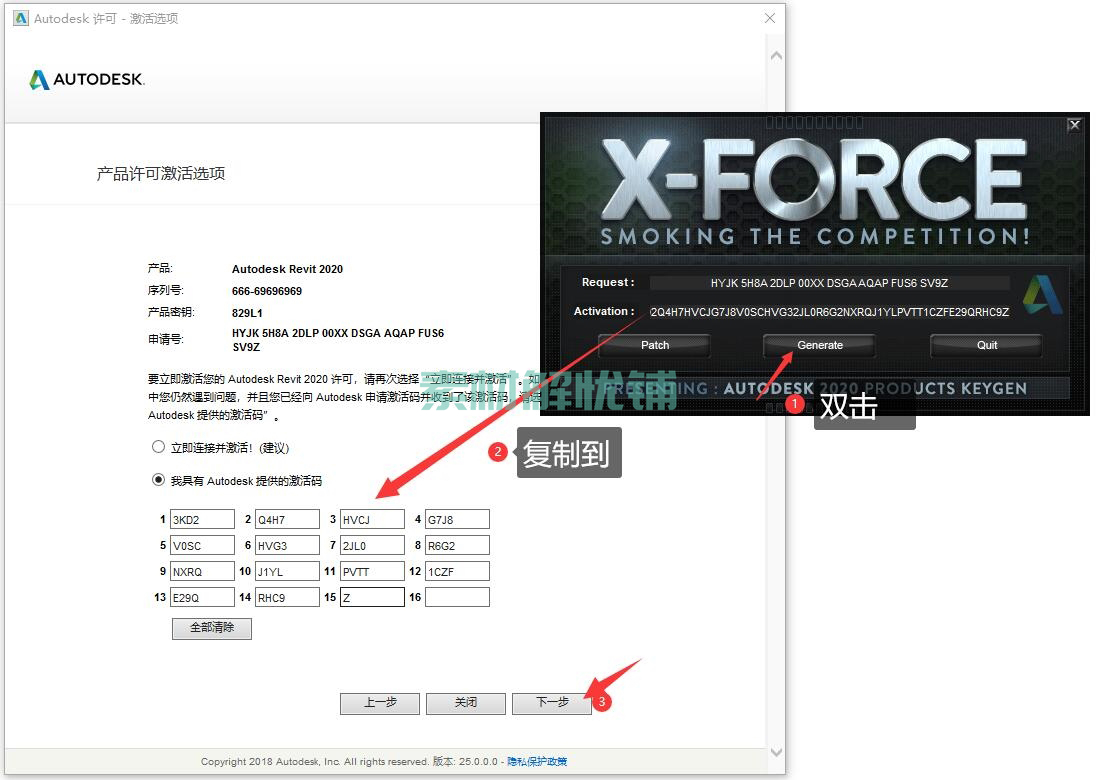
Task: Click the 全部清除 clear-all button
Action: click(x=212, y=628)
